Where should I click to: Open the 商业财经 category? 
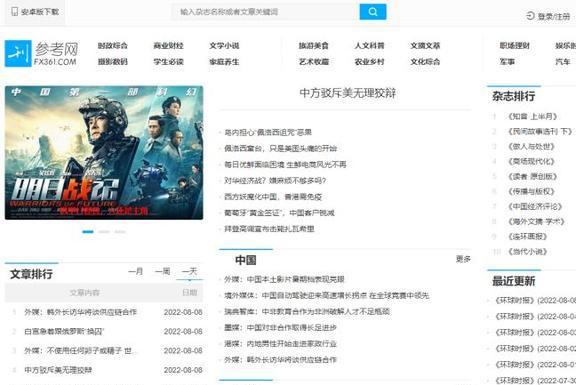[168, 46]
